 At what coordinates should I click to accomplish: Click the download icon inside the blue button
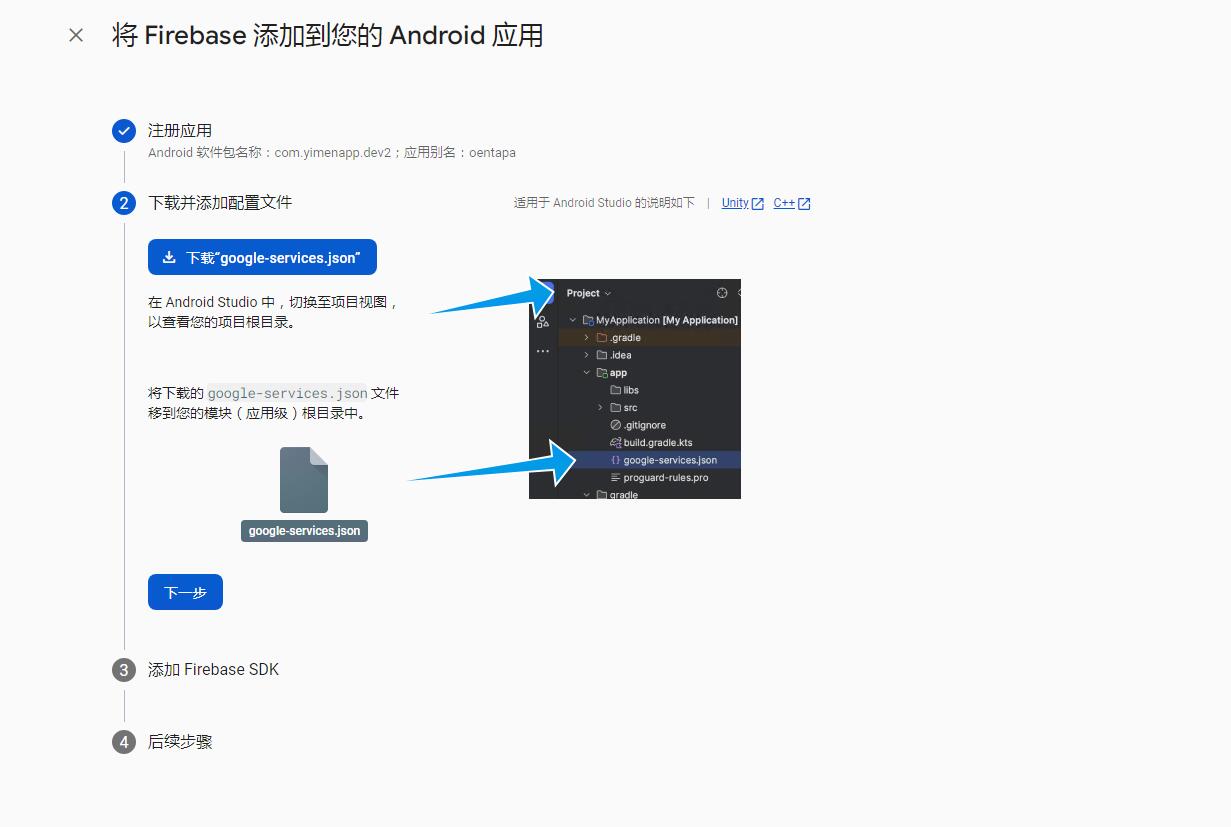[x=169, y=257]
